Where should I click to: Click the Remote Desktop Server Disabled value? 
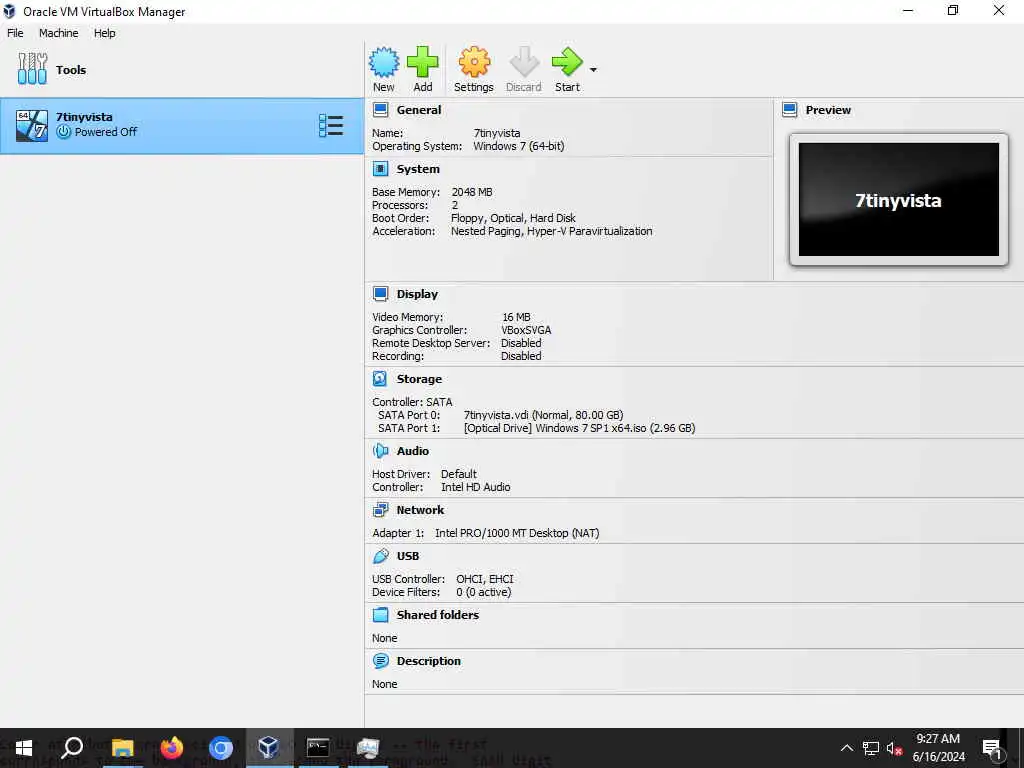[521, 343]
